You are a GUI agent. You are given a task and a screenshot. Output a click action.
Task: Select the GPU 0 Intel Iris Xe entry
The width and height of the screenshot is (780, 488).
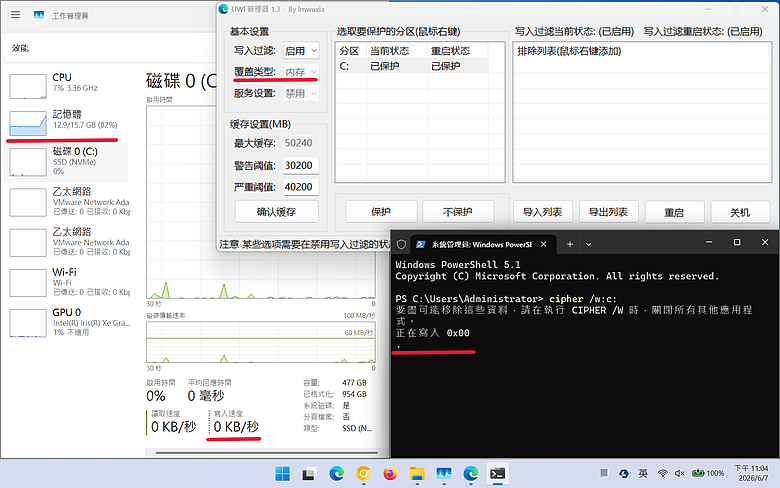68,322
